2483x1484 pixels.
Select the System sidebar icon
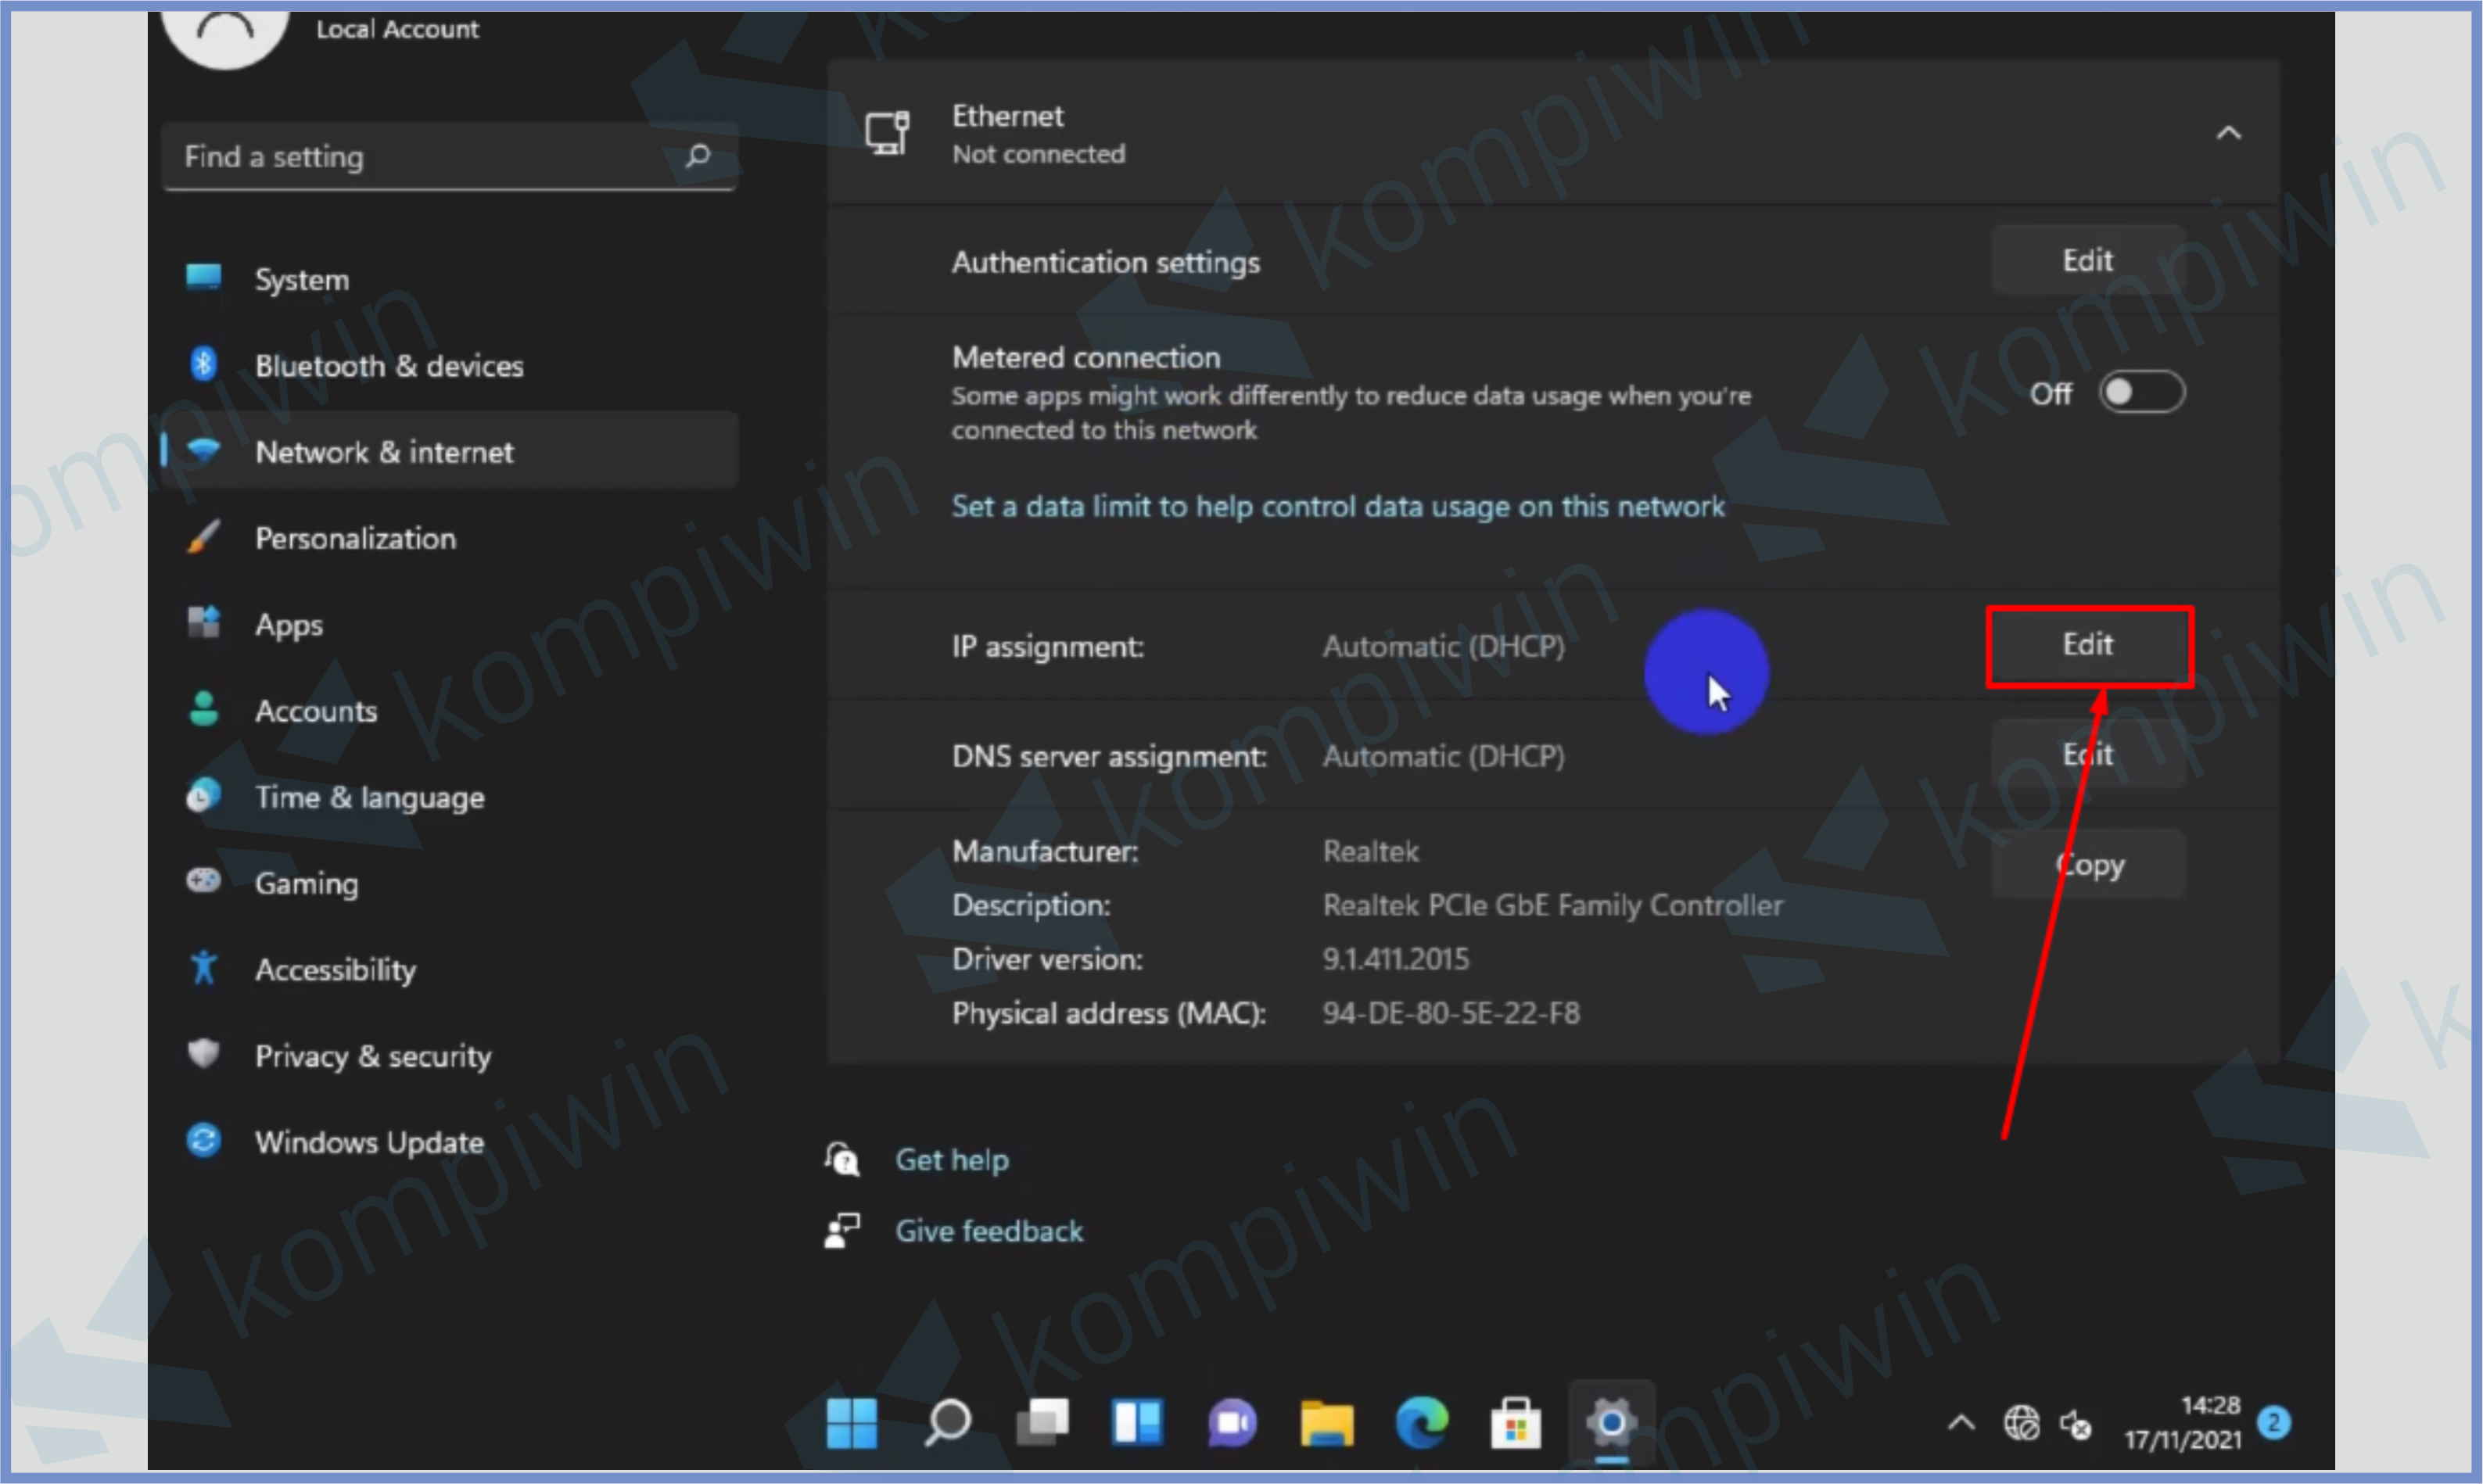(x=204, y=278)
